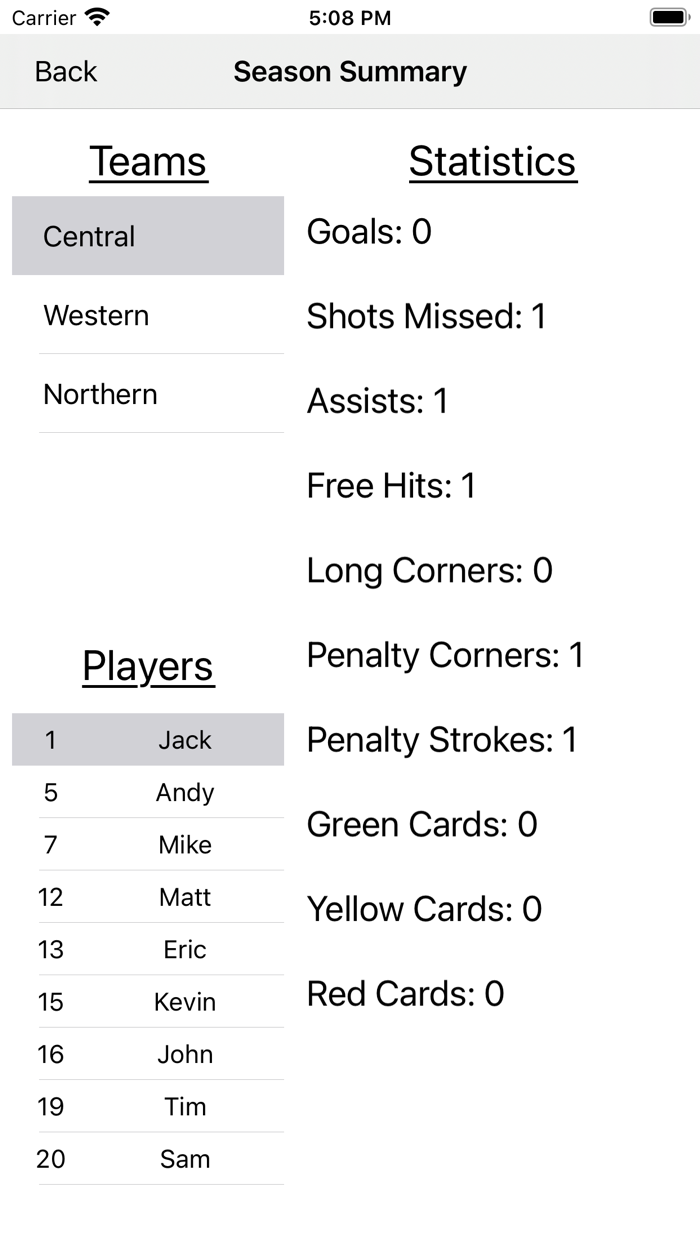Tap the Statistics heading
The width and height of the screenshot is (700, 1244).
[492, 161]
